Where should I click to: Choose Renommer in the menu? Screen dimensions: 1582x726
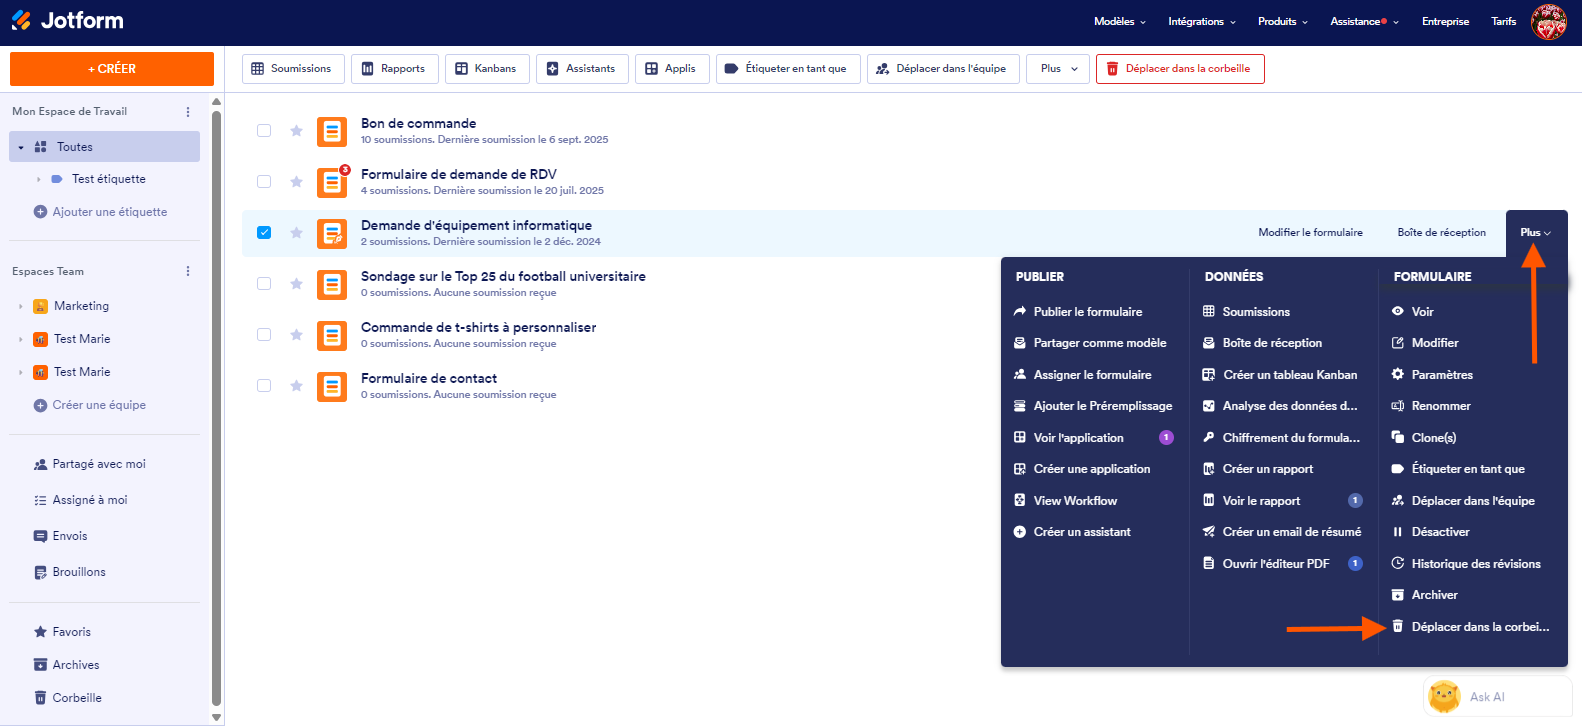click(x=1431, y=406)
